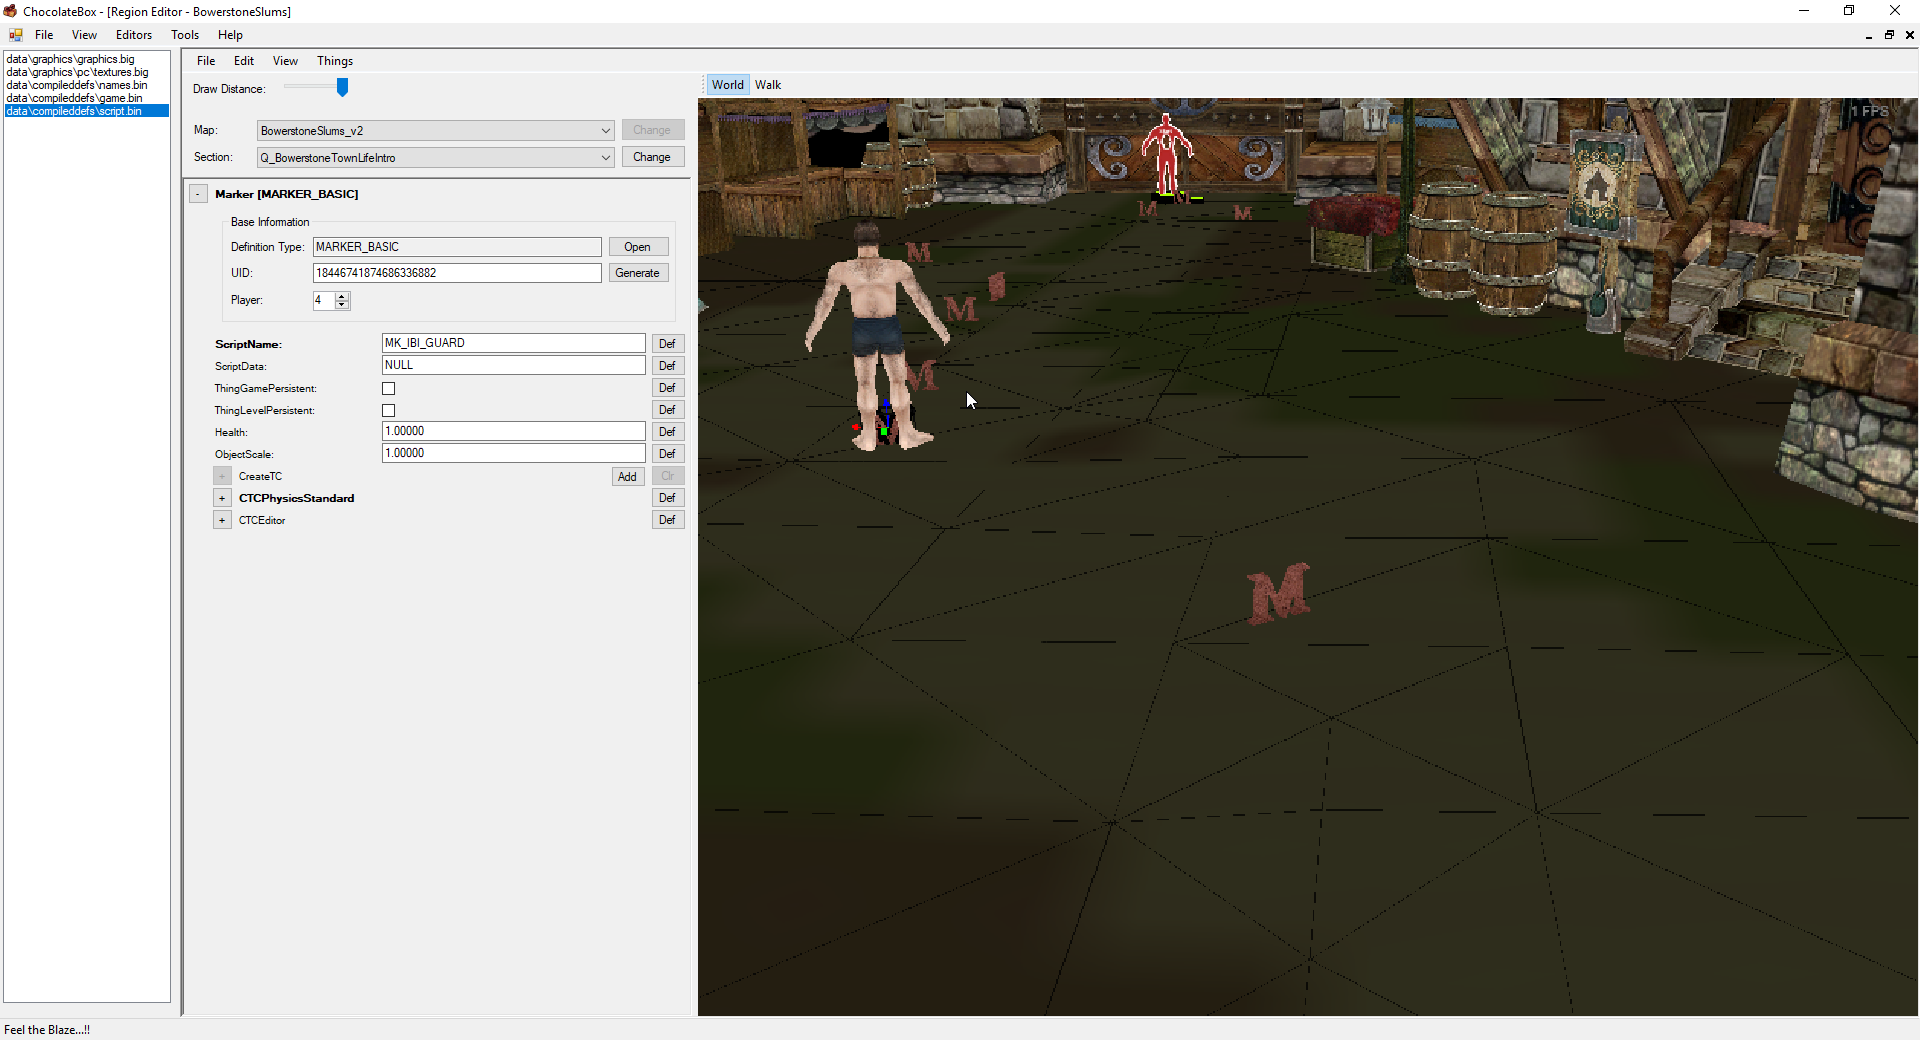Screen dimensions: 1920x1040
Task: Click the ScriptData field showing NULL
Action: pyautogui.click(x=514, y=365)
